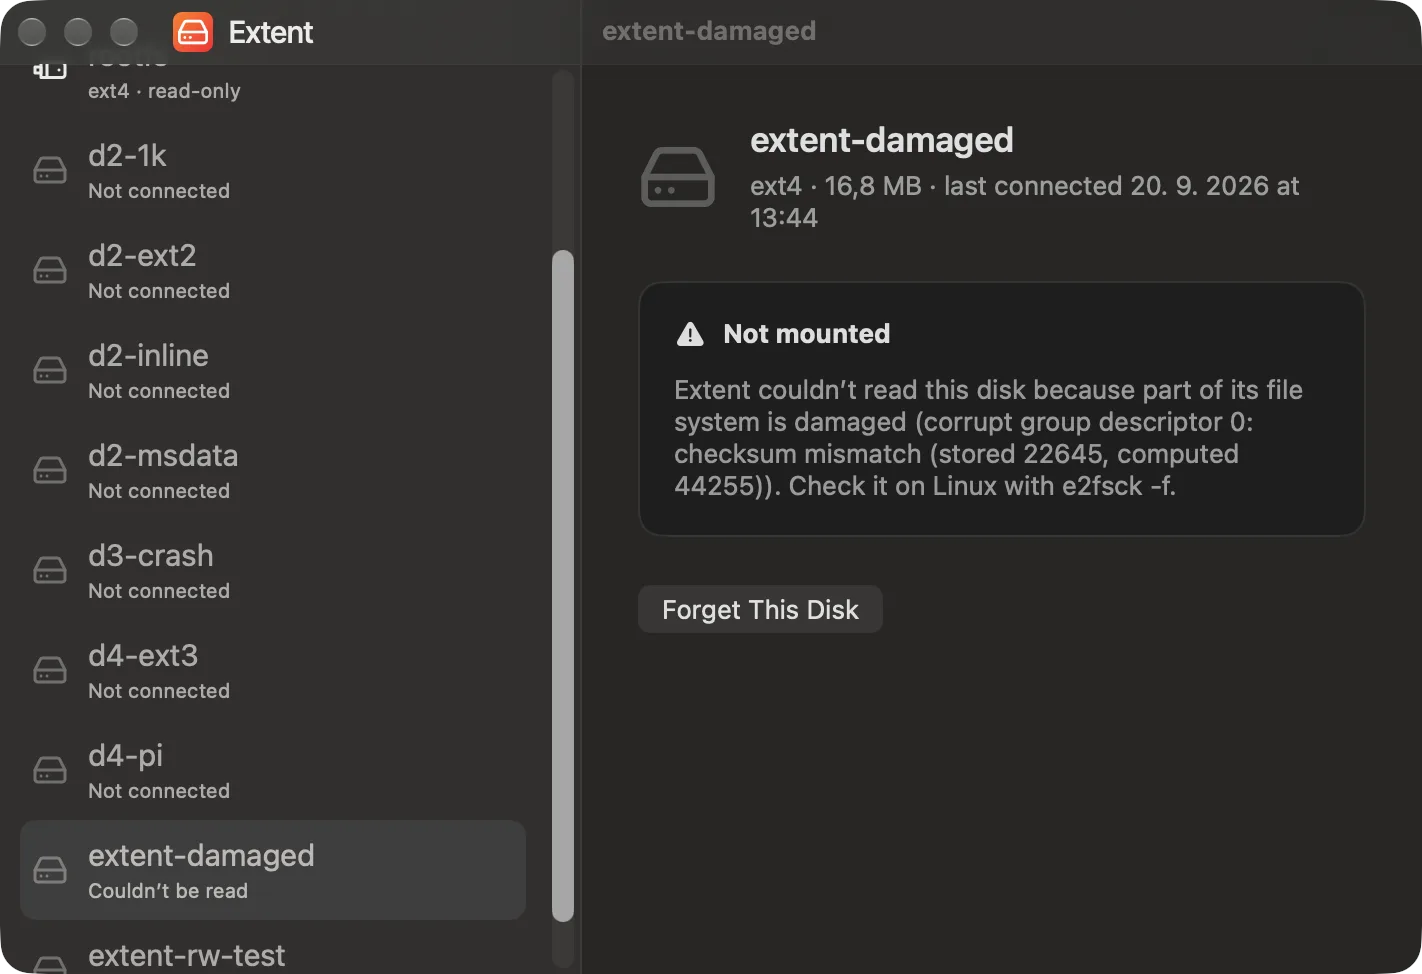
Task: Click the extent-damaged heading in detail pane
Action: (882, 140)
